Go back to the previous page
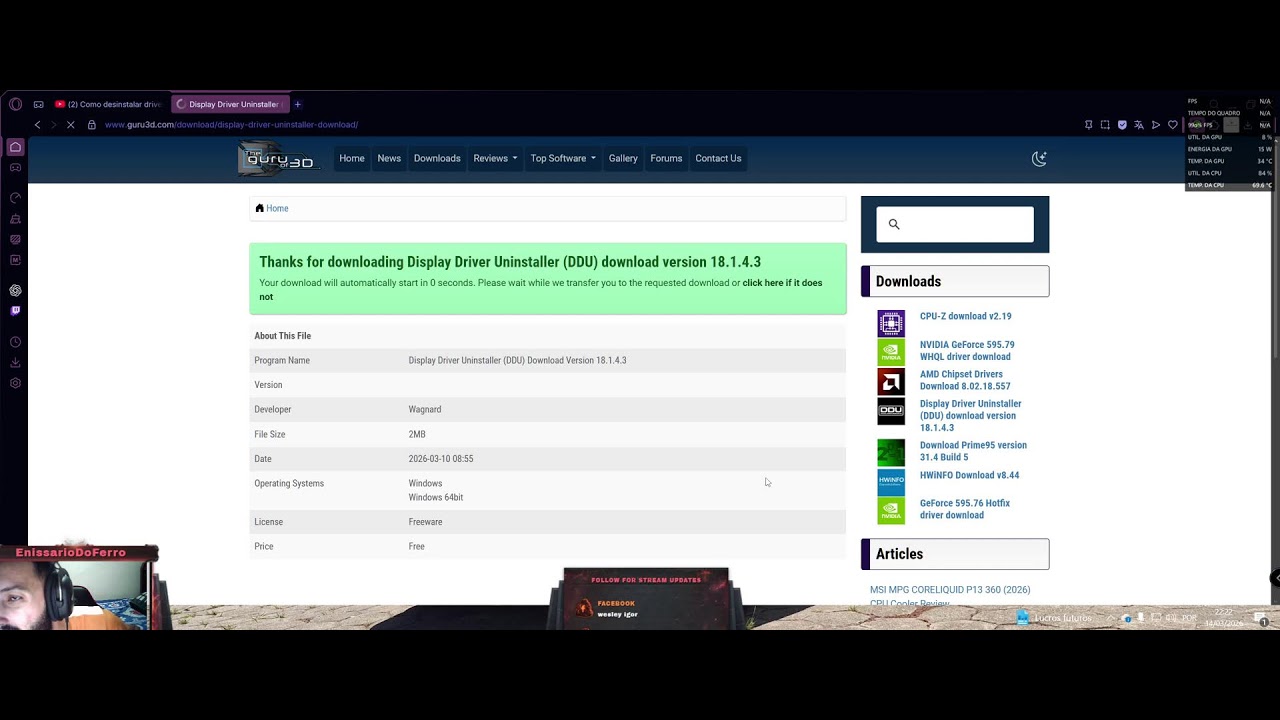Viewport: 1280px width, 720px height. click(x=37, y=125)
